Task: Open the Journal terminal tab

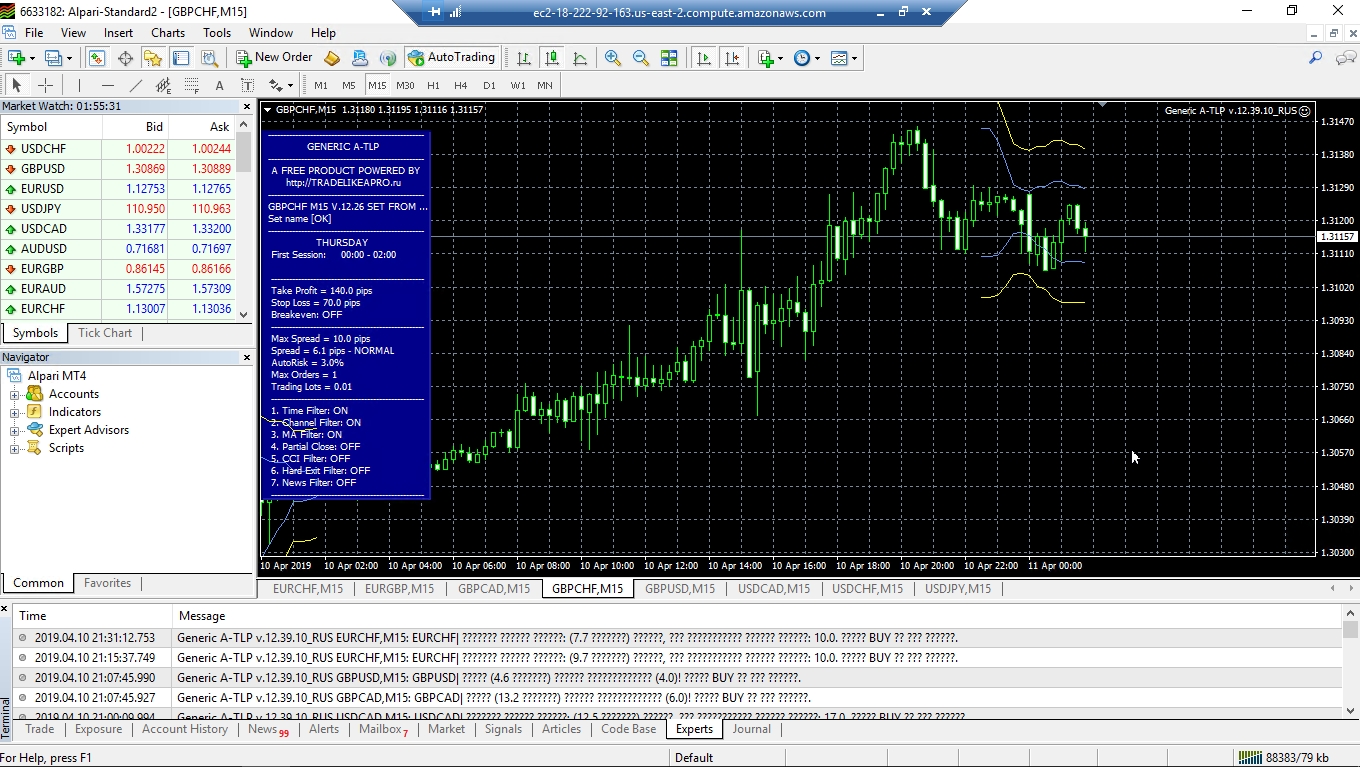Action: coord(752,729)
